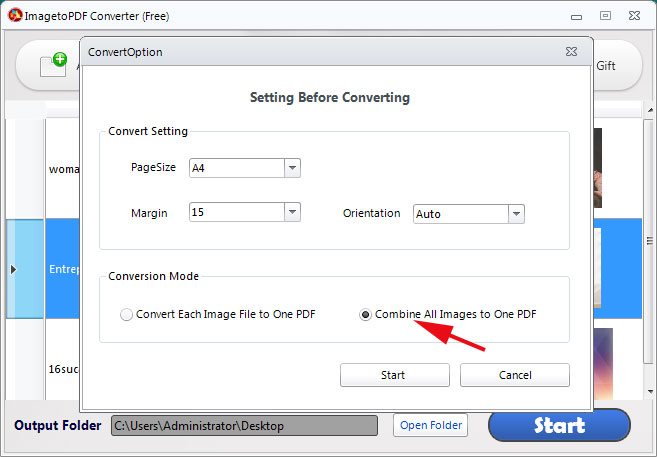
Task: Click the PageSize value A4 field
Action: click(237, 168)
